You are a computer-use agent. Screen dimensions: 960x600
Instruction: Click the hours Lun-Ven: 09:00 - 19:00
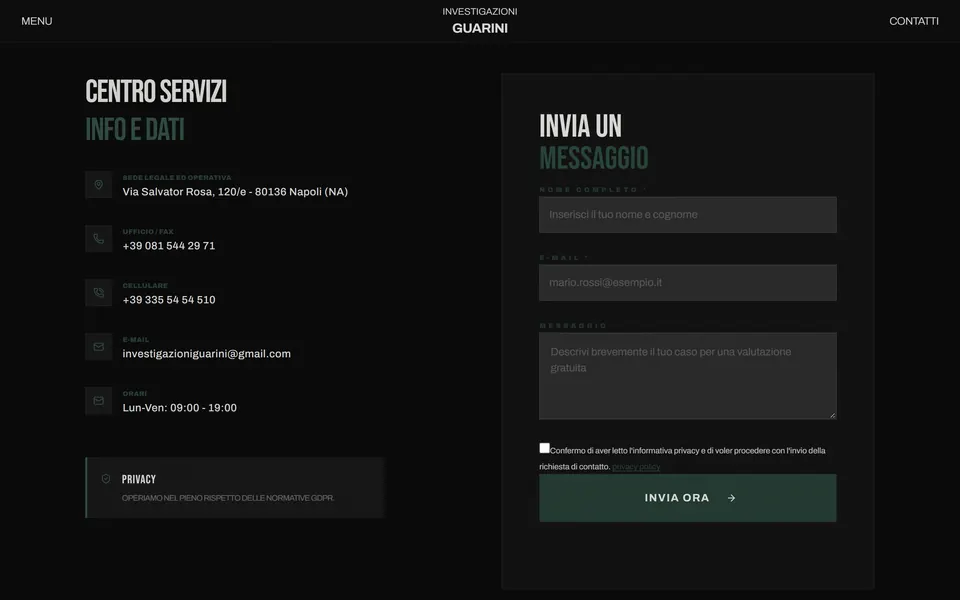pyautogui.click(x=179, y=408)
